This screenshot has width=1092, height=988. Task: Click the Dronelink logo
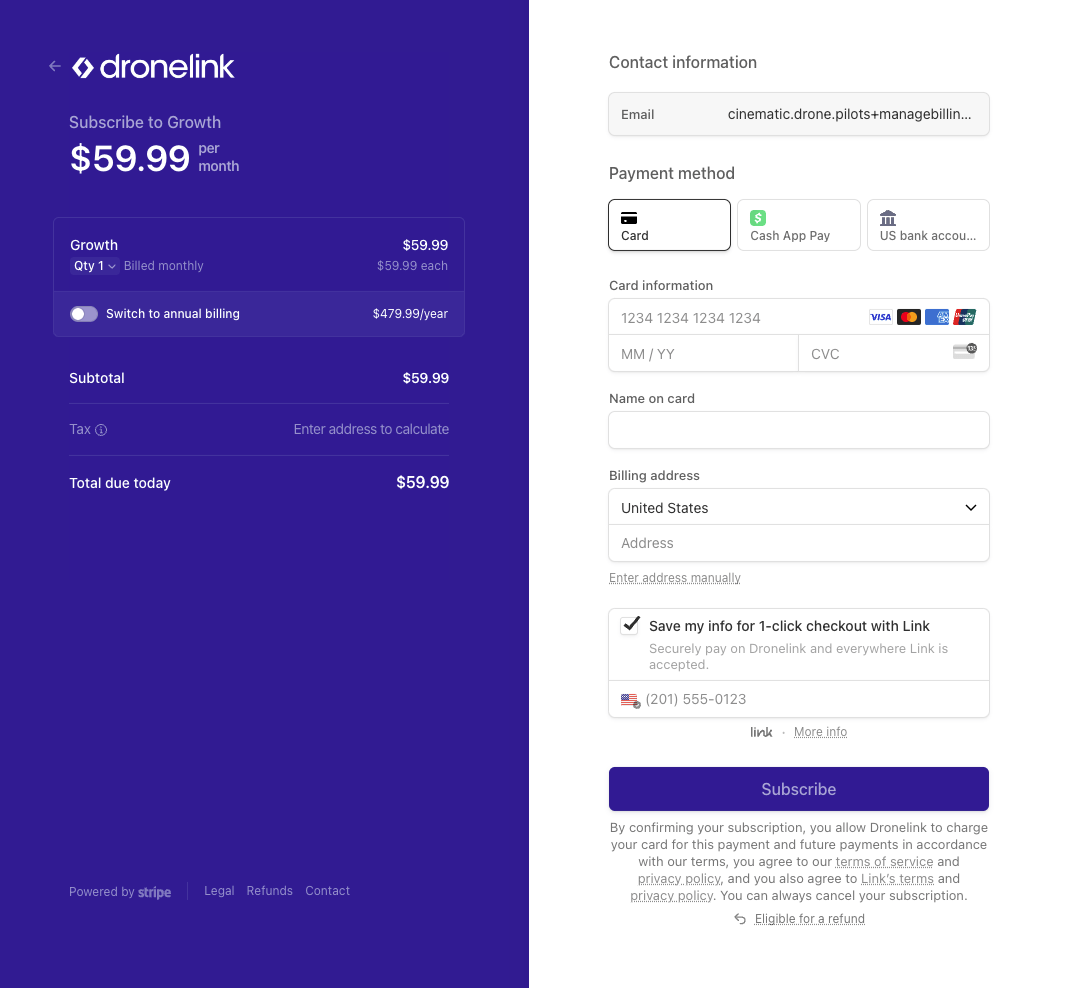(x=152, y=67)
